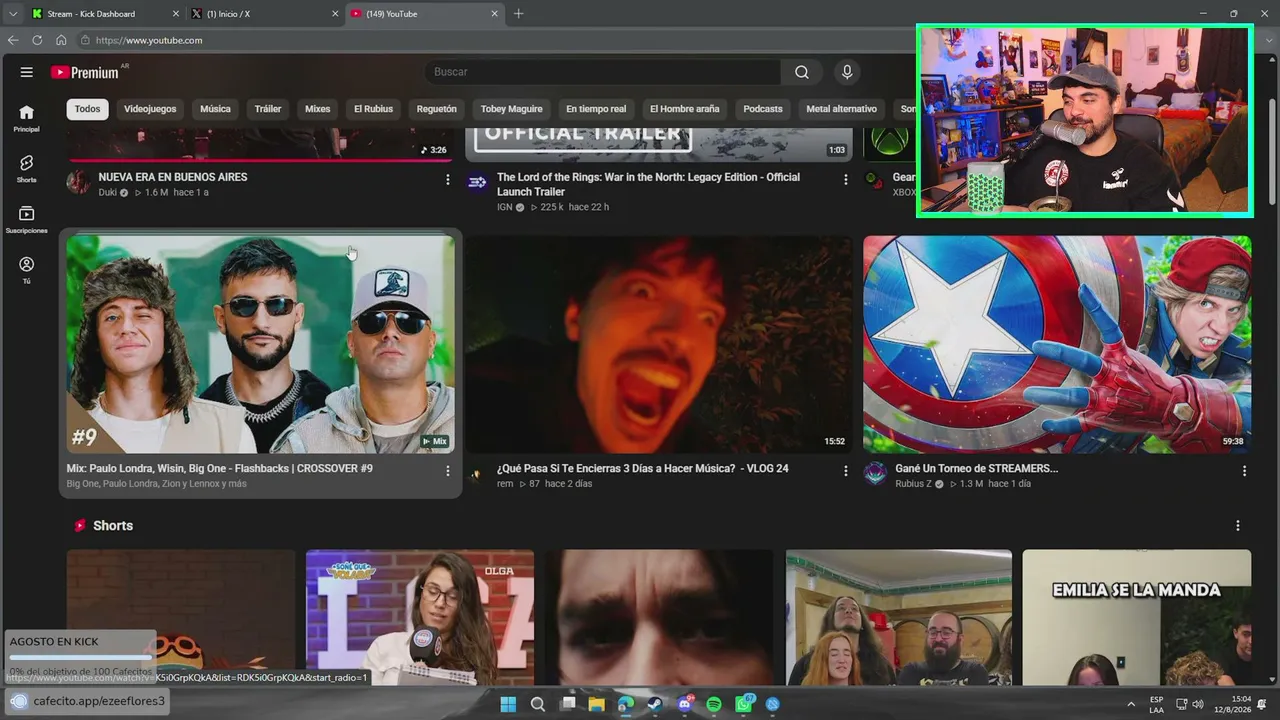Screen dimensions: 1280x720
Task: Run the search with the magnifier button
Action: [x=801, y=72]
